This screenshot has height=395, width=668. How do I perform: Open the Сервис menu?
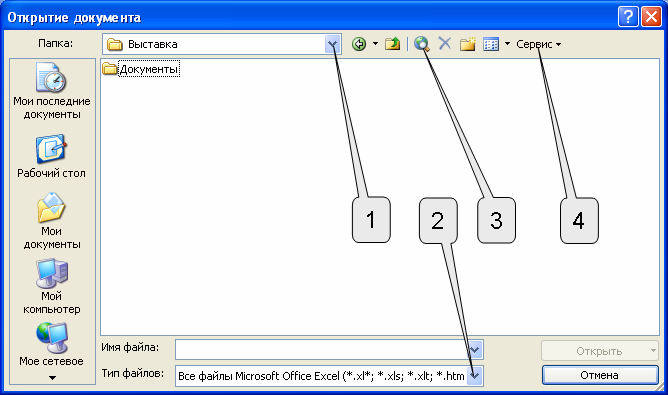point(538,44)
